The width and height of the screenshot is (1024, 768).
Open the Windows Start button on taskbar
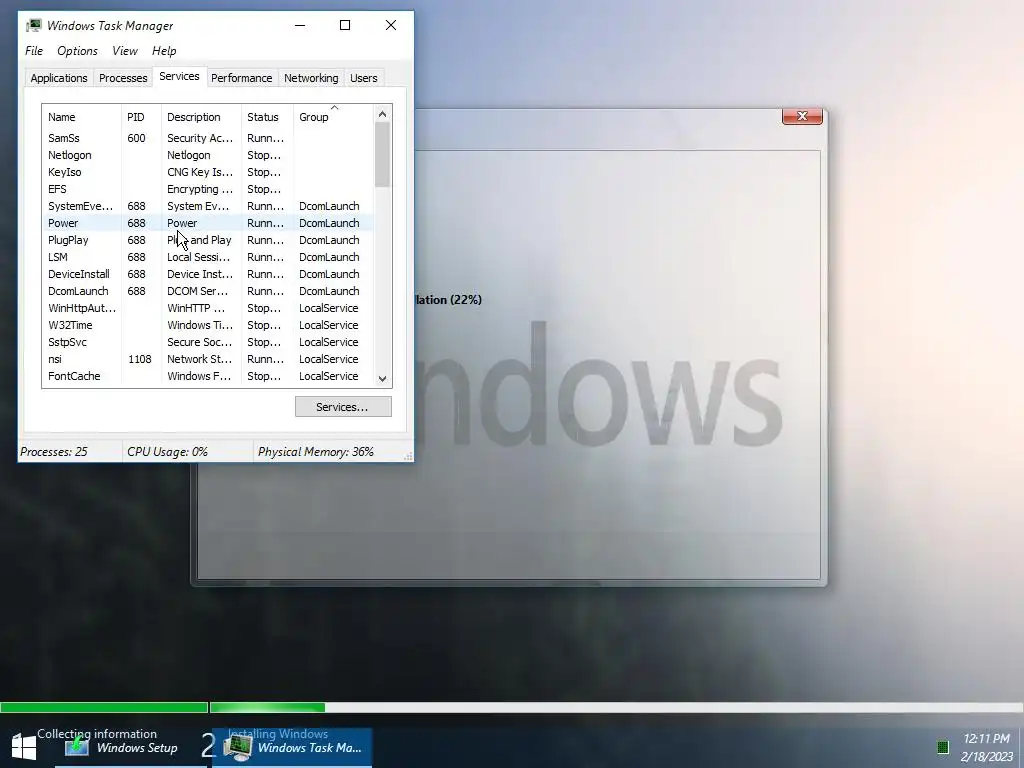[x=24, y=746]
